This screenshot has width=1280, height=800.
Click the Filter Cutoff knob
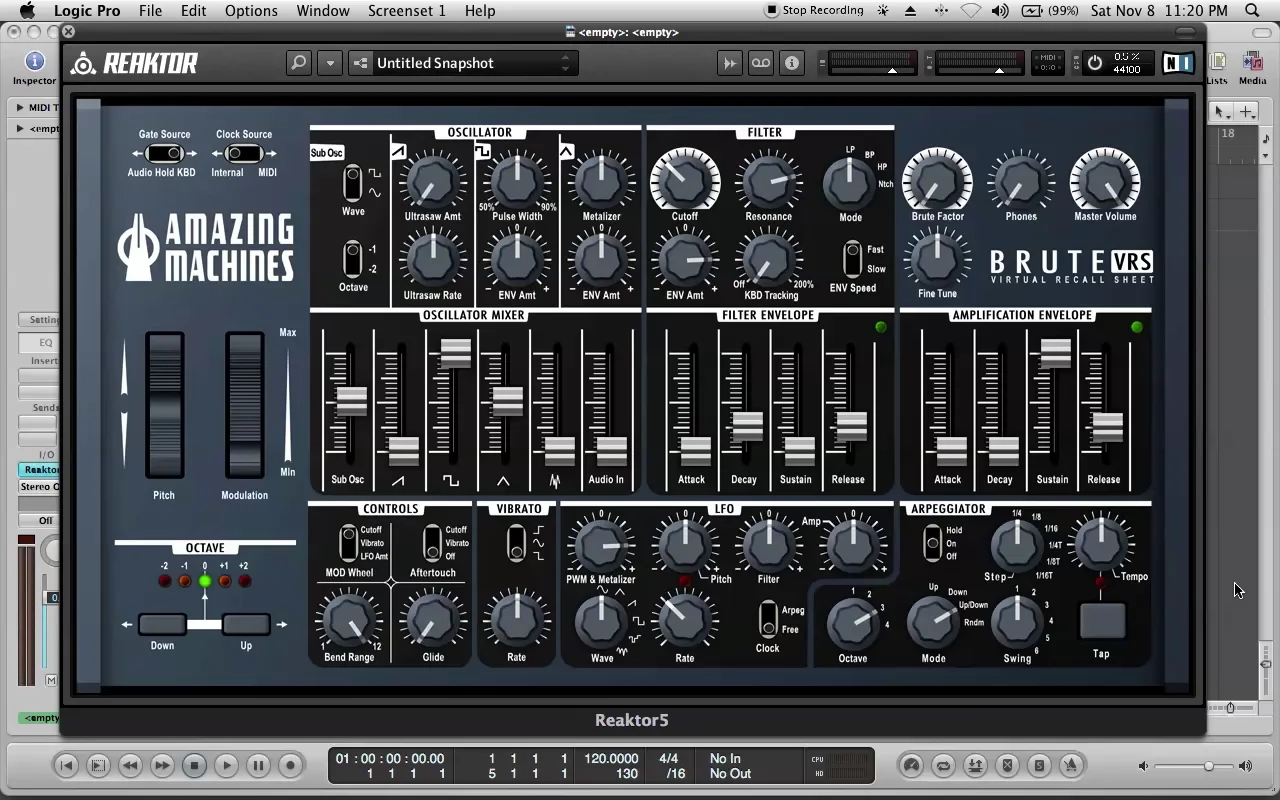tap(685, 181)
